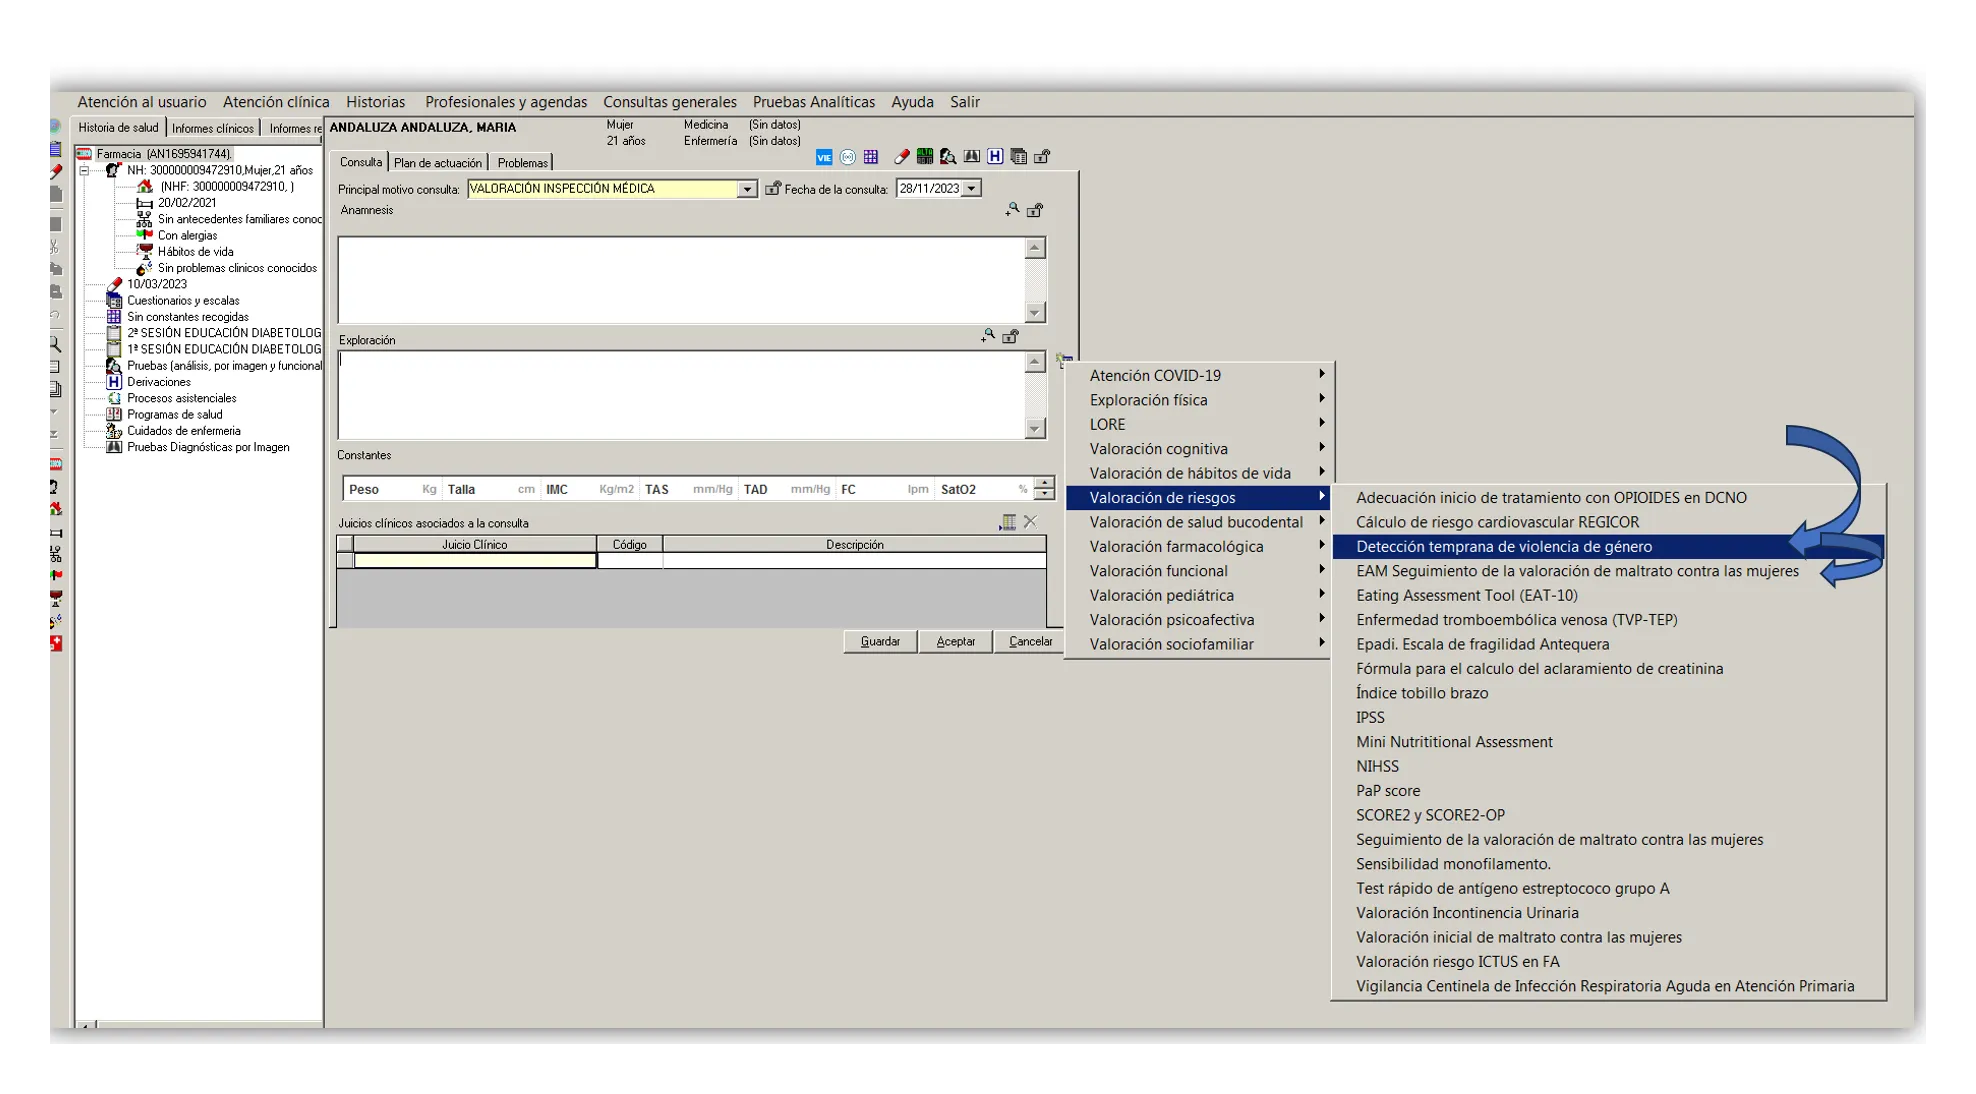1976x1094 pixels.
Task: Select Cuestionarios y escalas tree item
Action: 183,300
